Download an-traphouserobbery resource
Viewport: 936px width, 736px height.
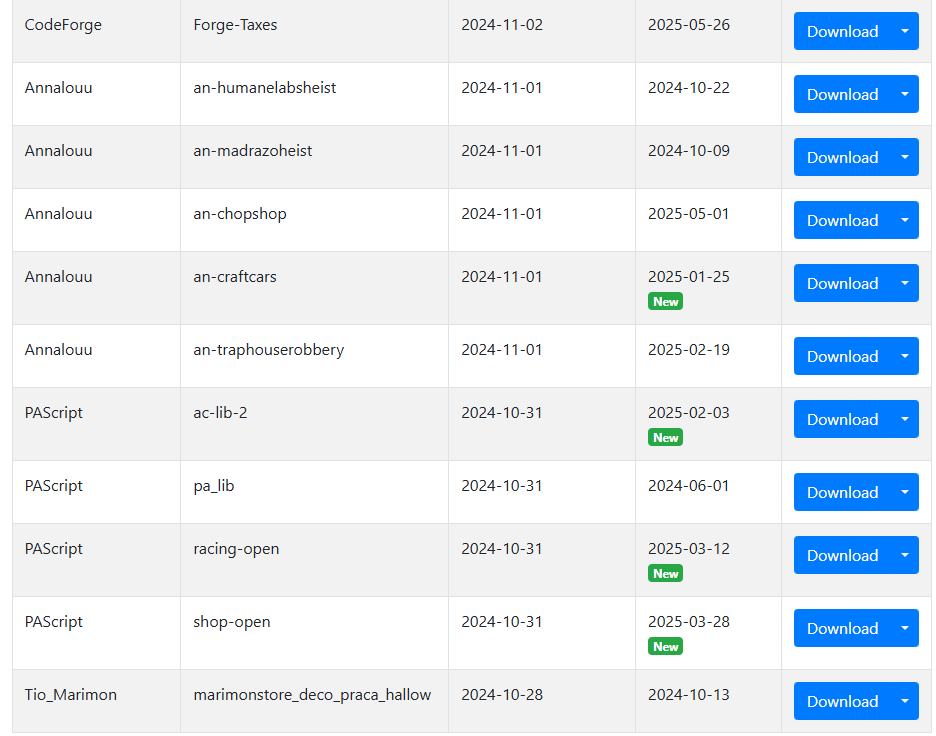point(842,356)
